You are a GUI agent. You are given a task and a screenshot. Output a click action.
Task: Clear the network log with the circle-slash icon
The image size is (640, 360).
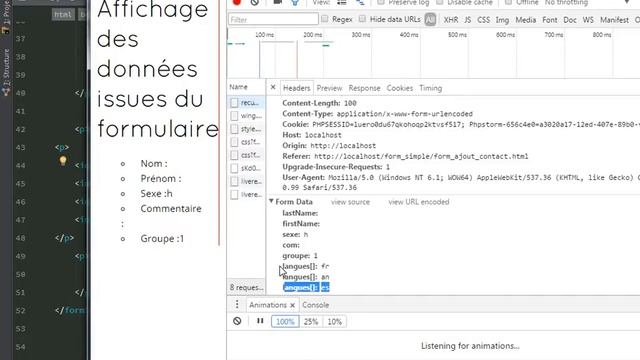[x=254, y=2]
